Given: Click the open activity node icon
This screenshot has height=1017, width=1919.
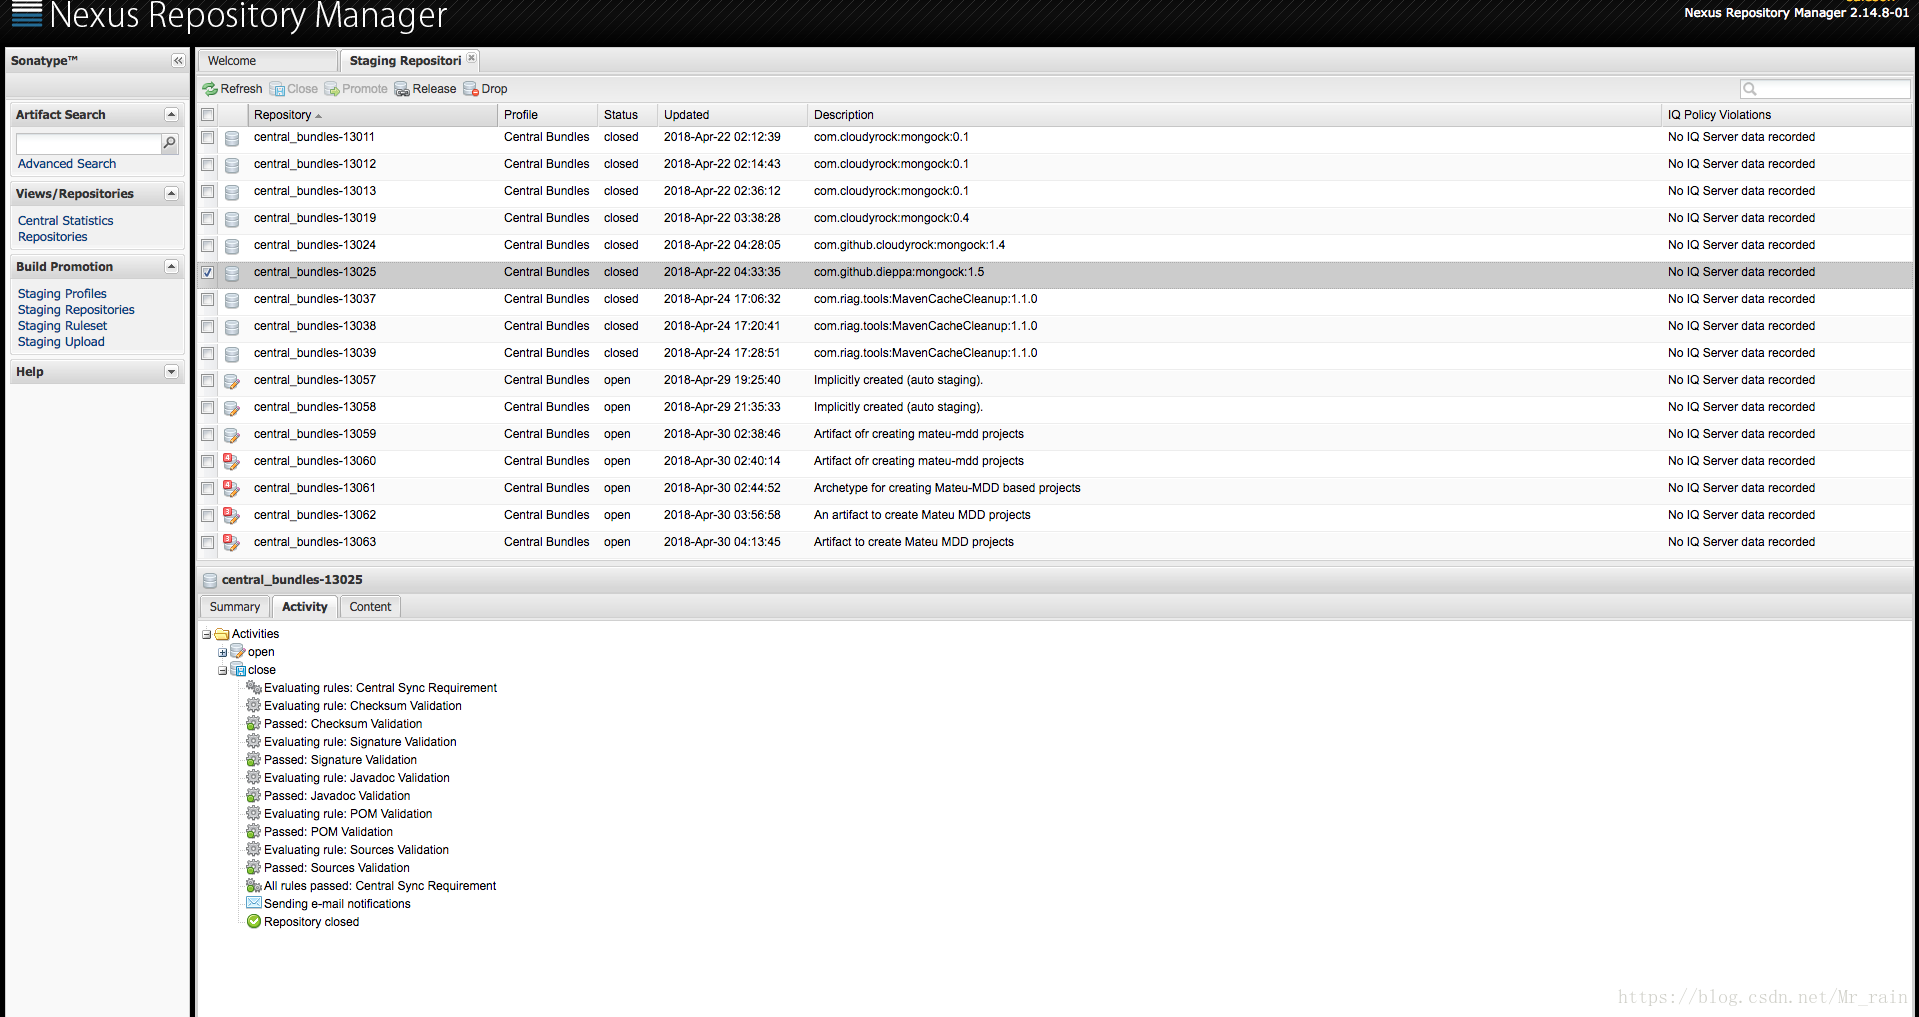Looking at the screenshot, I should (238, 652).
